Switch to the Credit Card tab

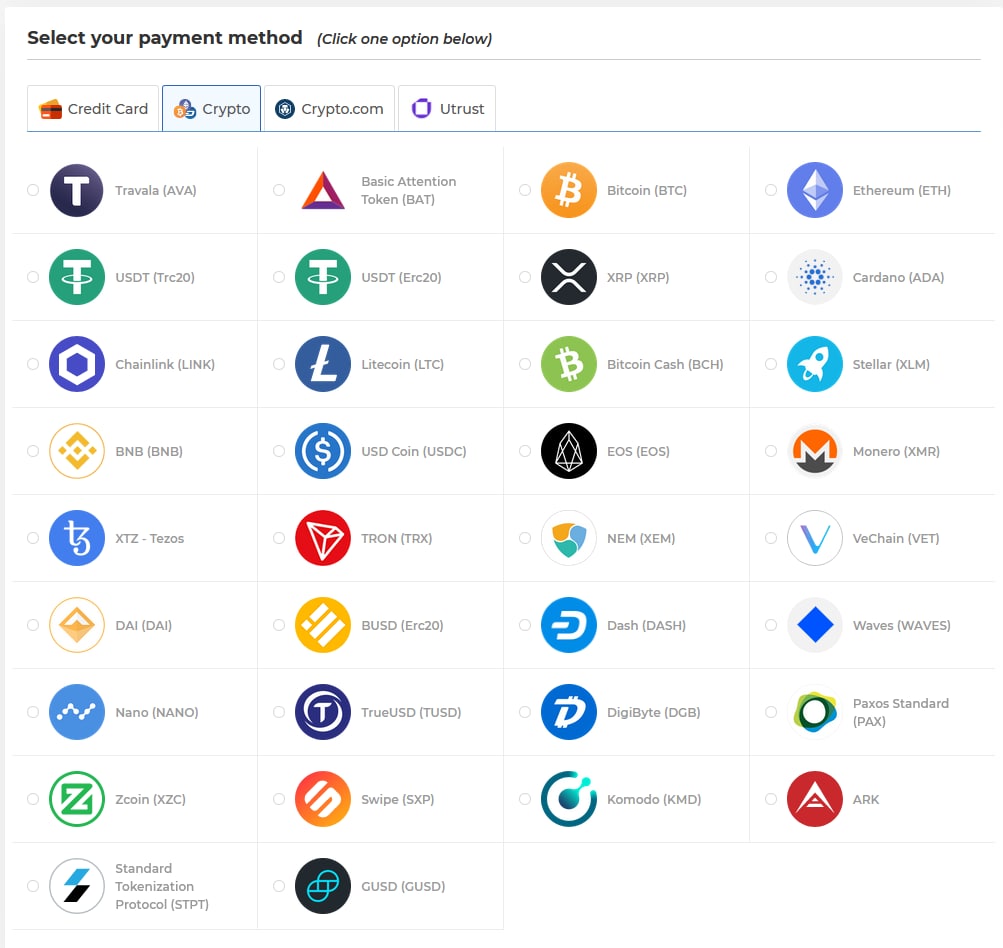(x=93, y=109)
